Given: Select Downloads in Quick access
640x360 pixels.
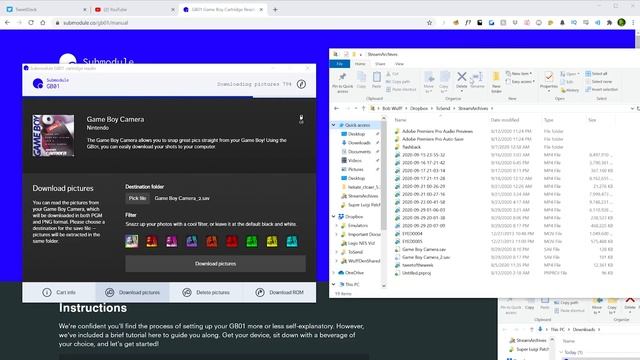Looking at the screenshot, I should [358, 143].
